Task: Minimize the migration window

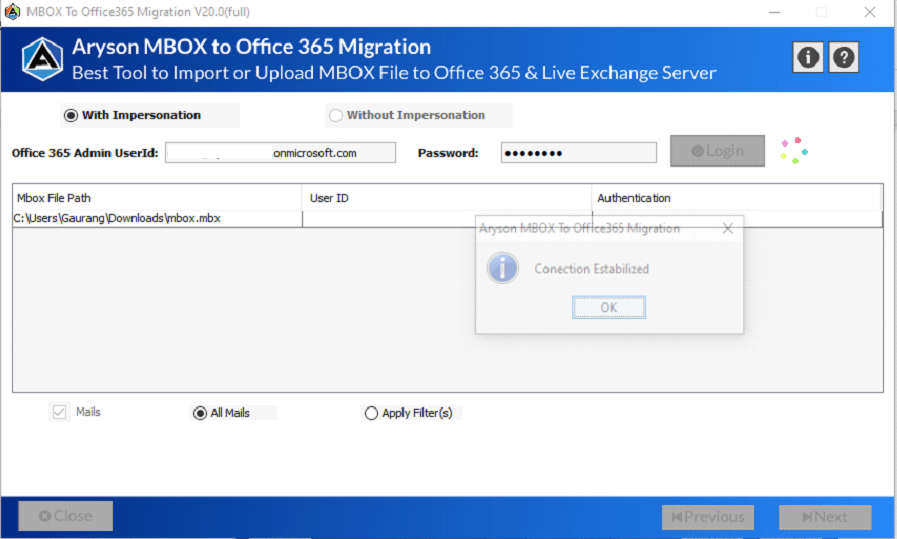Action: [x=775, y=12]
